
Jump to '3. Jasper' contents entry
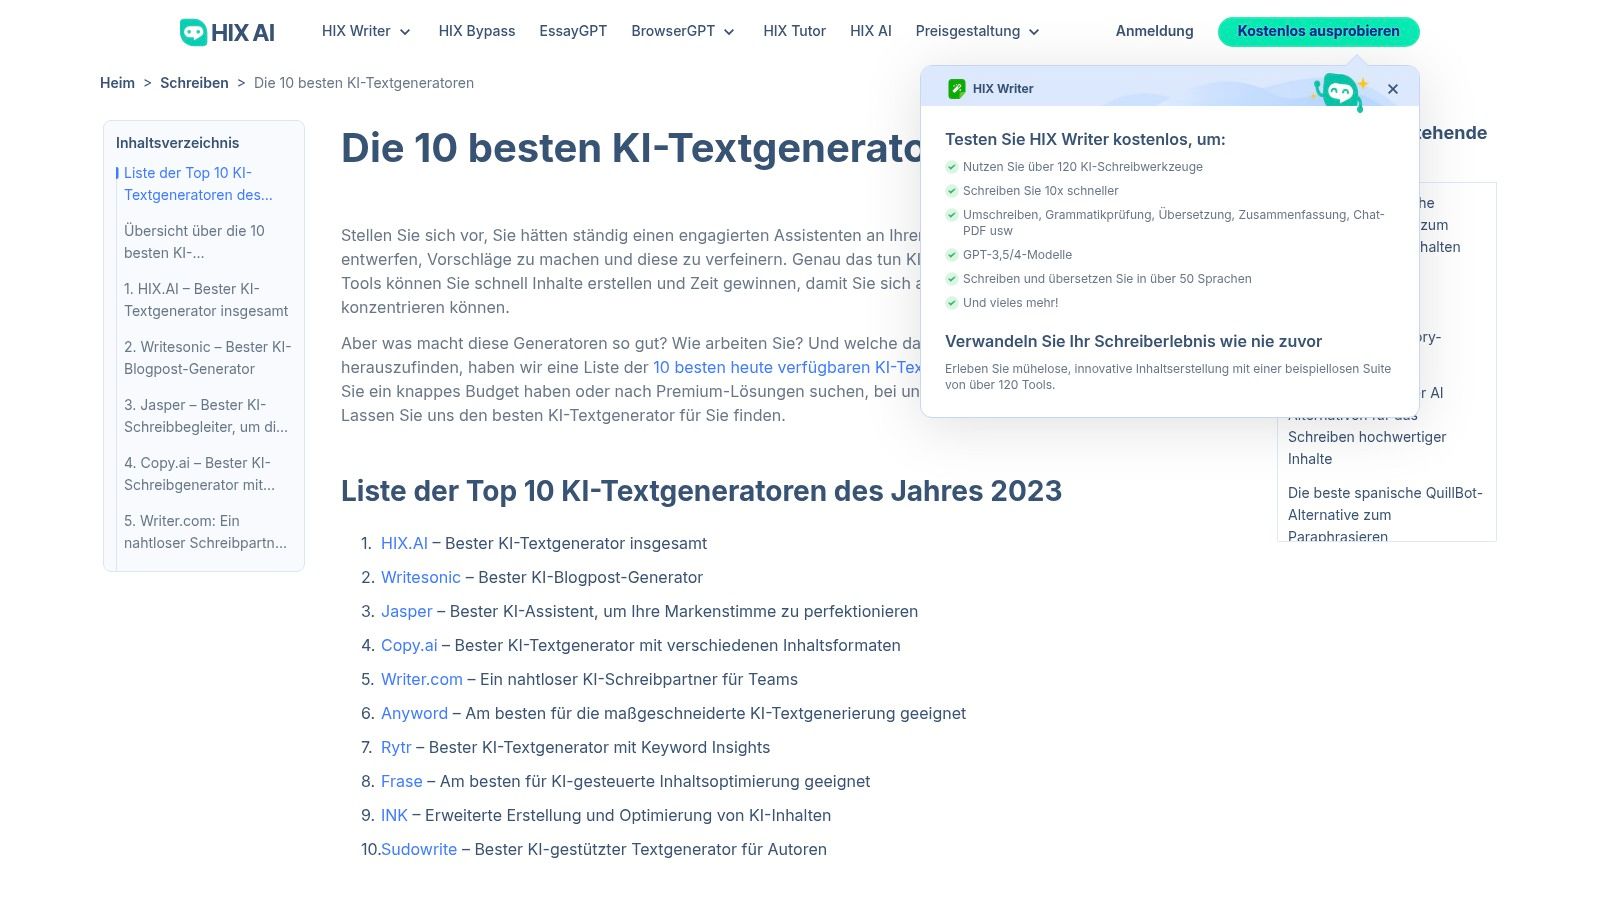coord(206,416)
